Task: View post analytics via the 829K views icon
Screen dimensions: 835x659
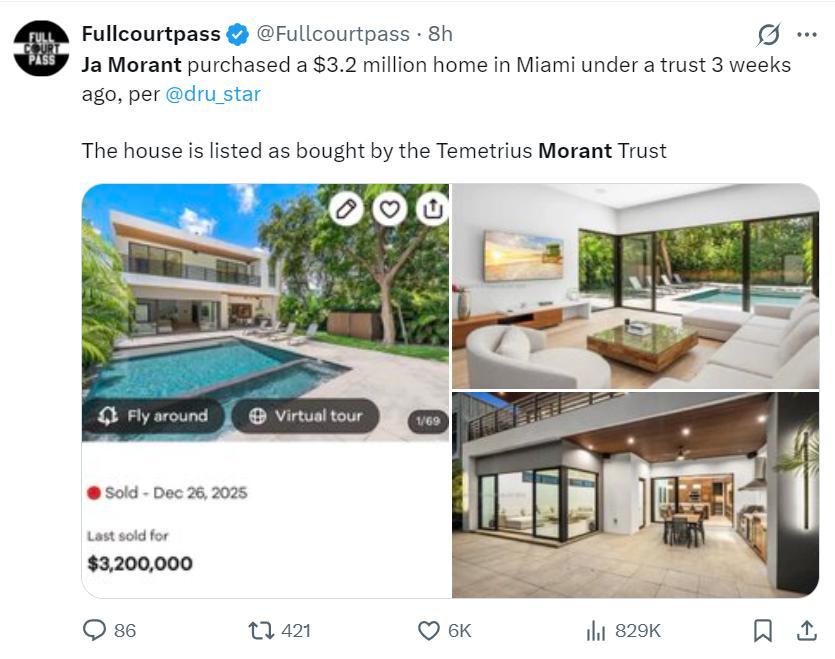Action: coord(596,630)
